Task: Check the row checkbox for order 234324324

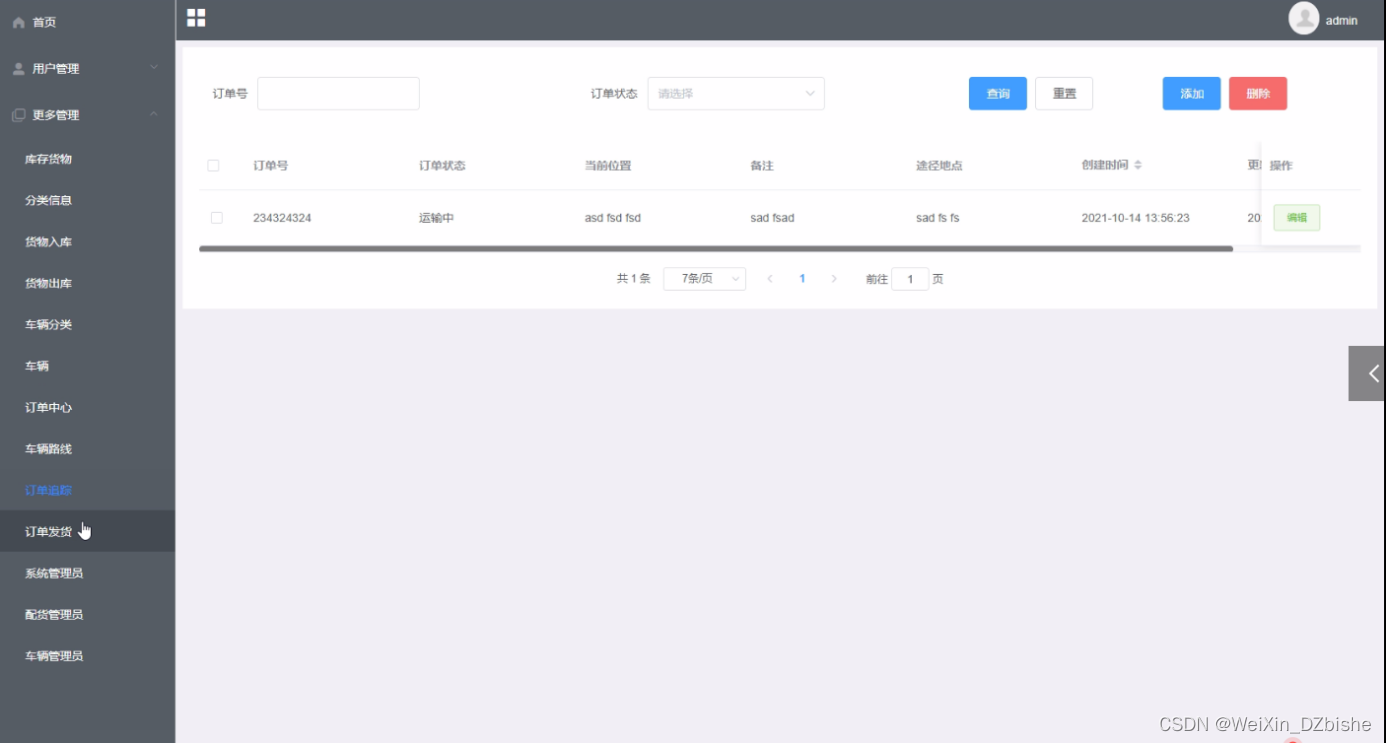Action: [x=216, y=218]
